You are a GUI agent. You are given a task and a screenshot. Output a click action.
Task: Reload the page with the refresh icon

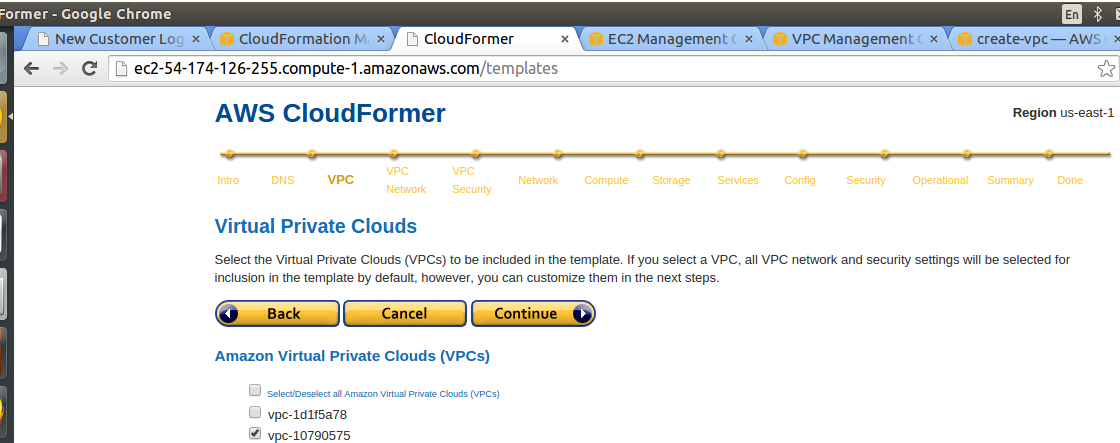[x=89, y=69]
